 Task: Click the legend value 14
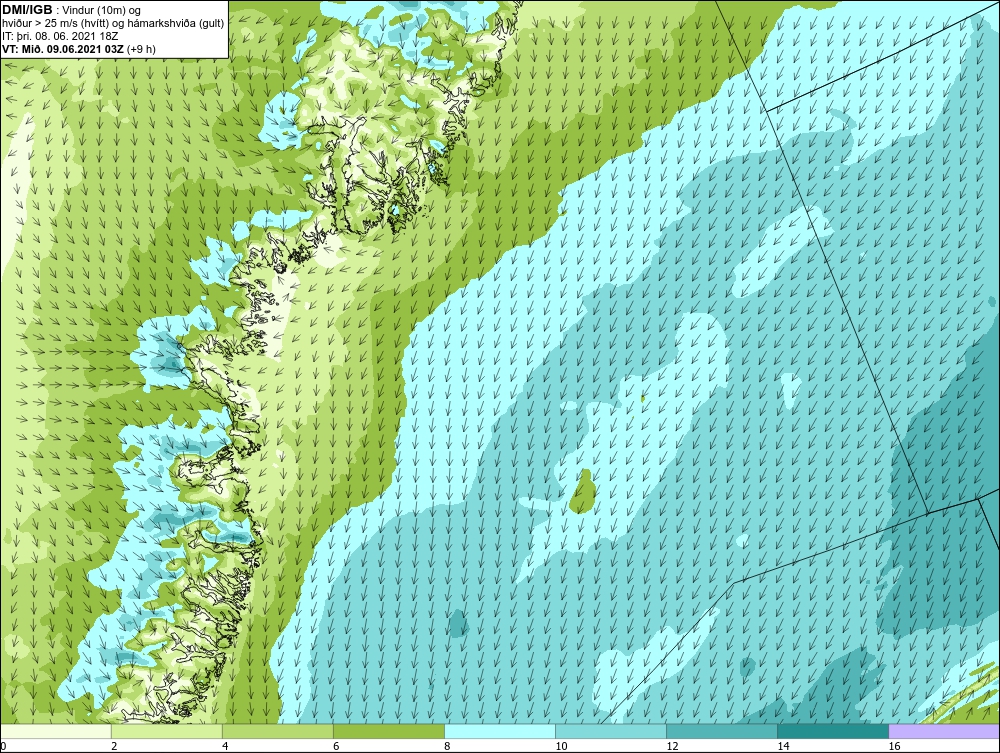(783, 746)
